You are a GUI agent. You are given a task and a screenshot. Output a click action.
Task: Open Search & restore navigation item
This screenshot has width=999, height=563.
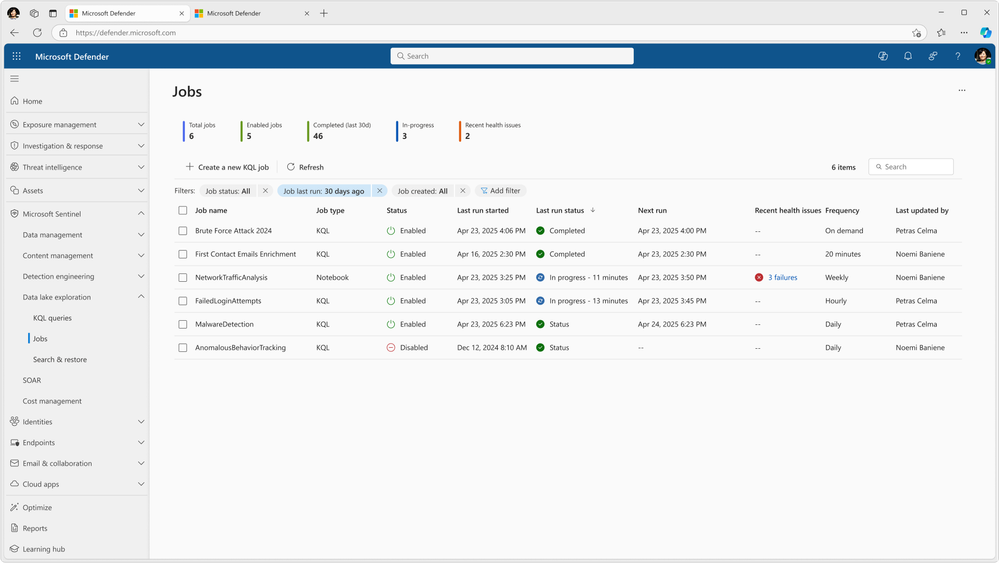(x=60, y=359)
